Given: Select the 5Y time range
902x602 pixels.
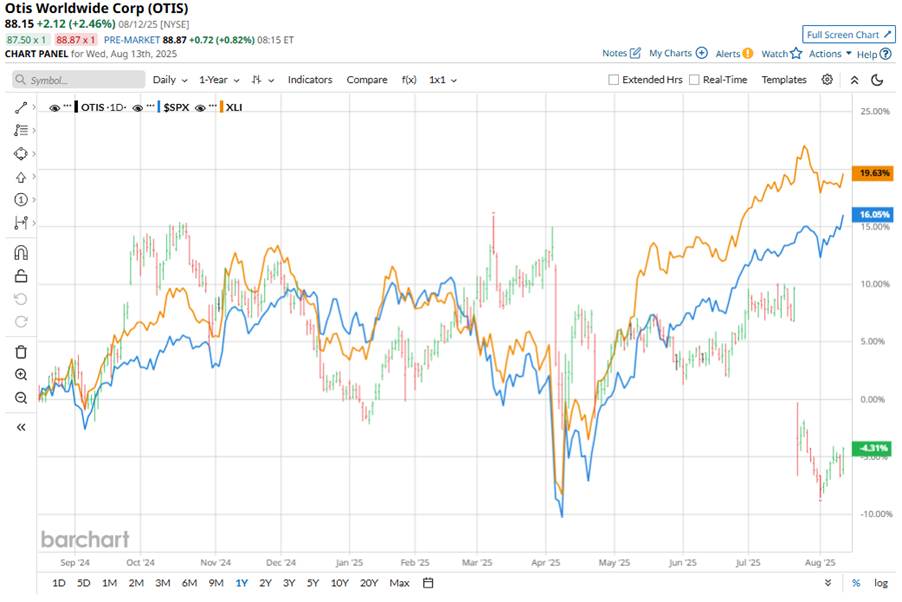Looking at the screenshot, I should 312,583.
